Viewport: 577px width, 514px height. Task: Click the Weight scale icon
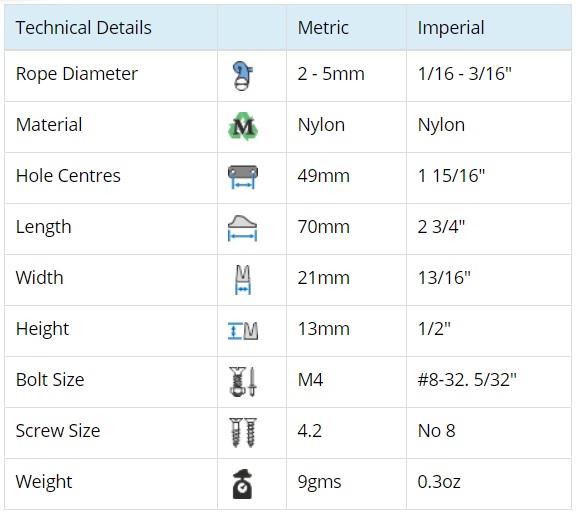click(x=243, y=484)
